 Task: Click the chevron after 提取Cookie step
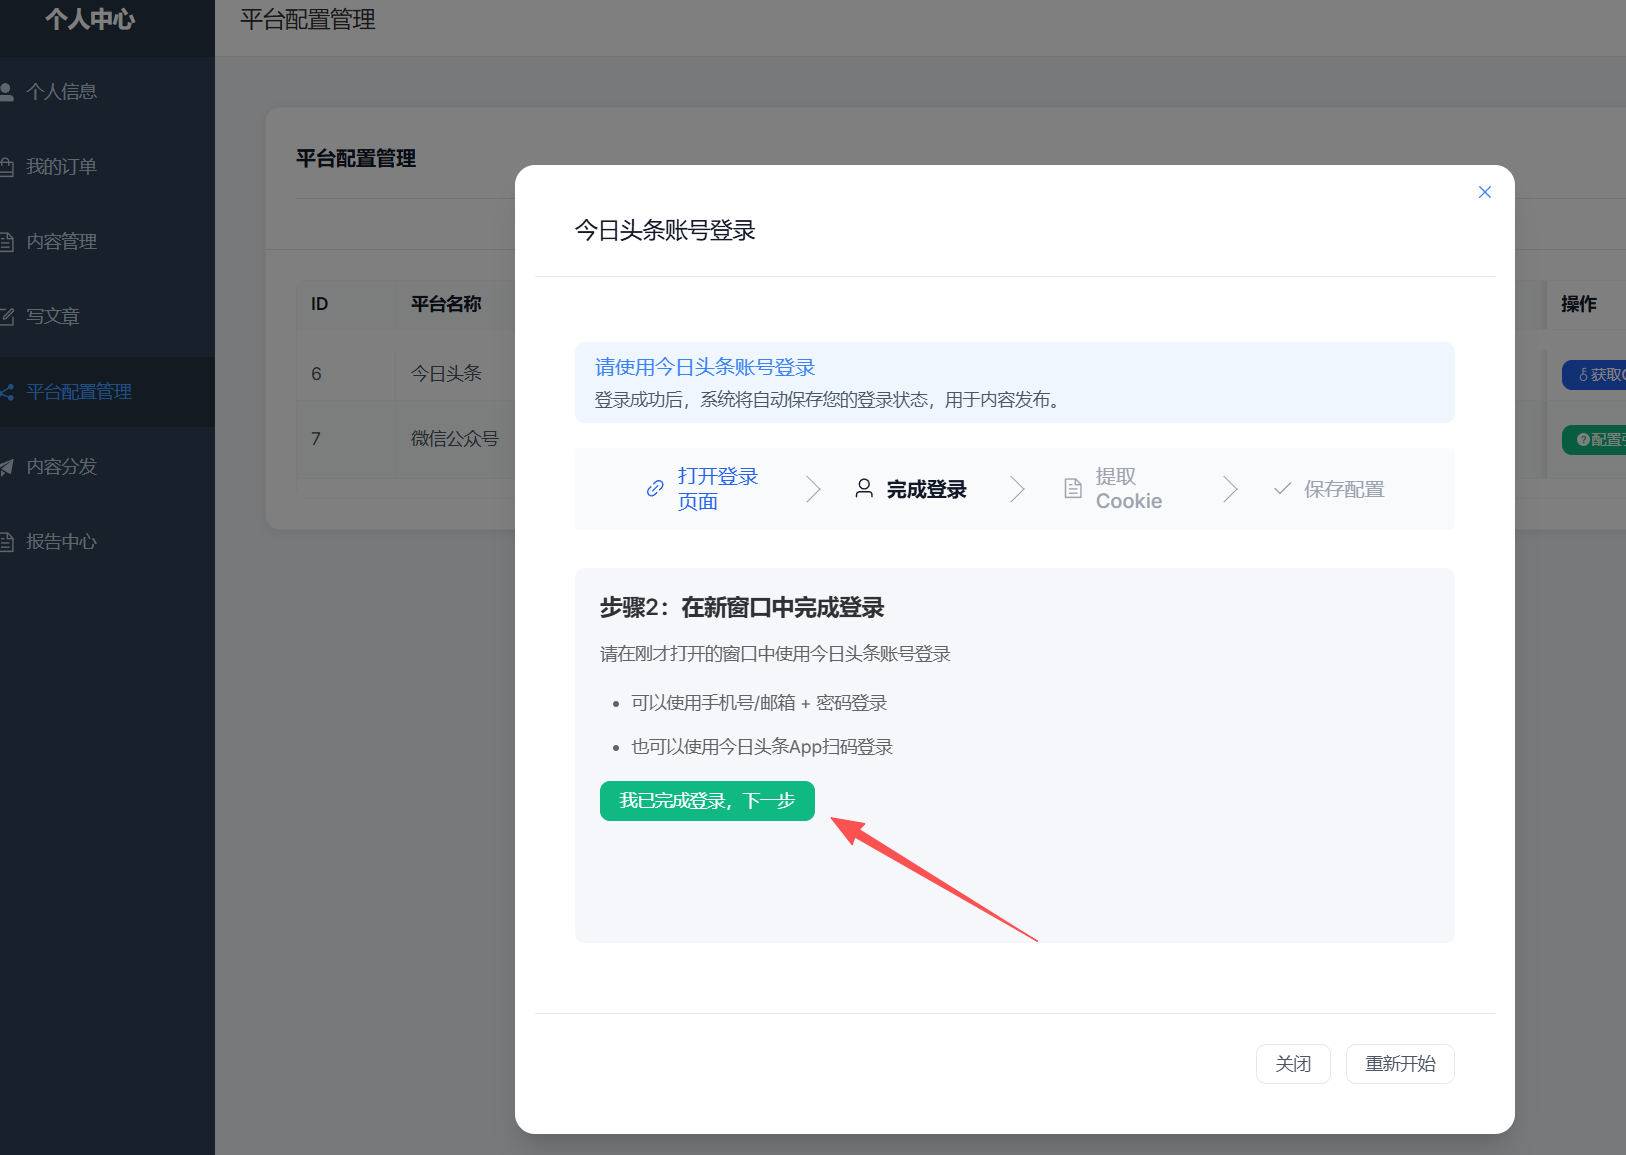point(1230,489)
